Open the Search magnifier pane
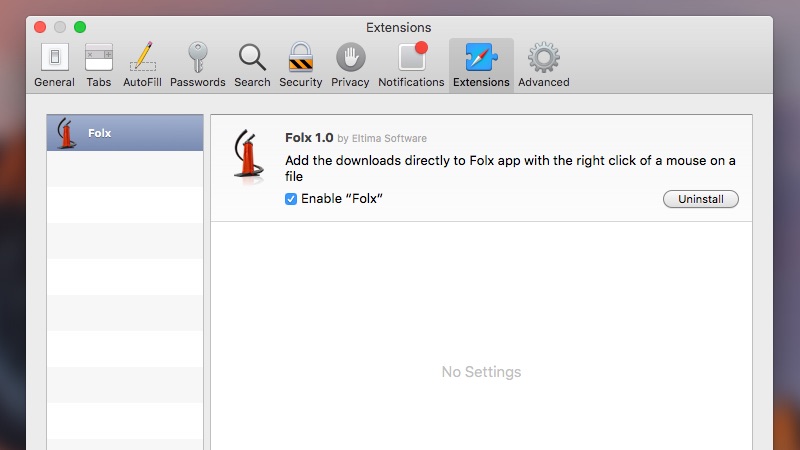The image size is (800, 450). point(252,65)
